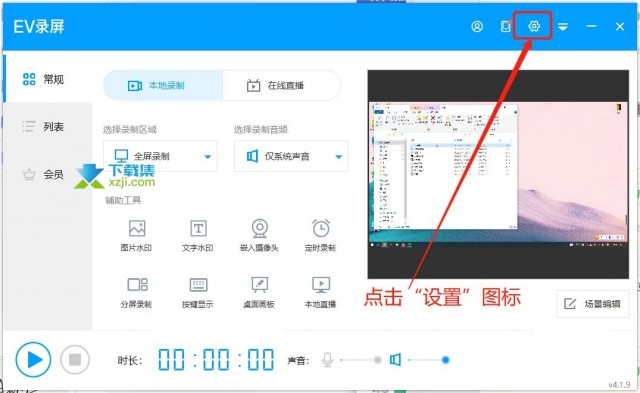This screenshot has height=393, width=640.
Task: Click the 00:00:00 duration timer
Action: (216, 360)
